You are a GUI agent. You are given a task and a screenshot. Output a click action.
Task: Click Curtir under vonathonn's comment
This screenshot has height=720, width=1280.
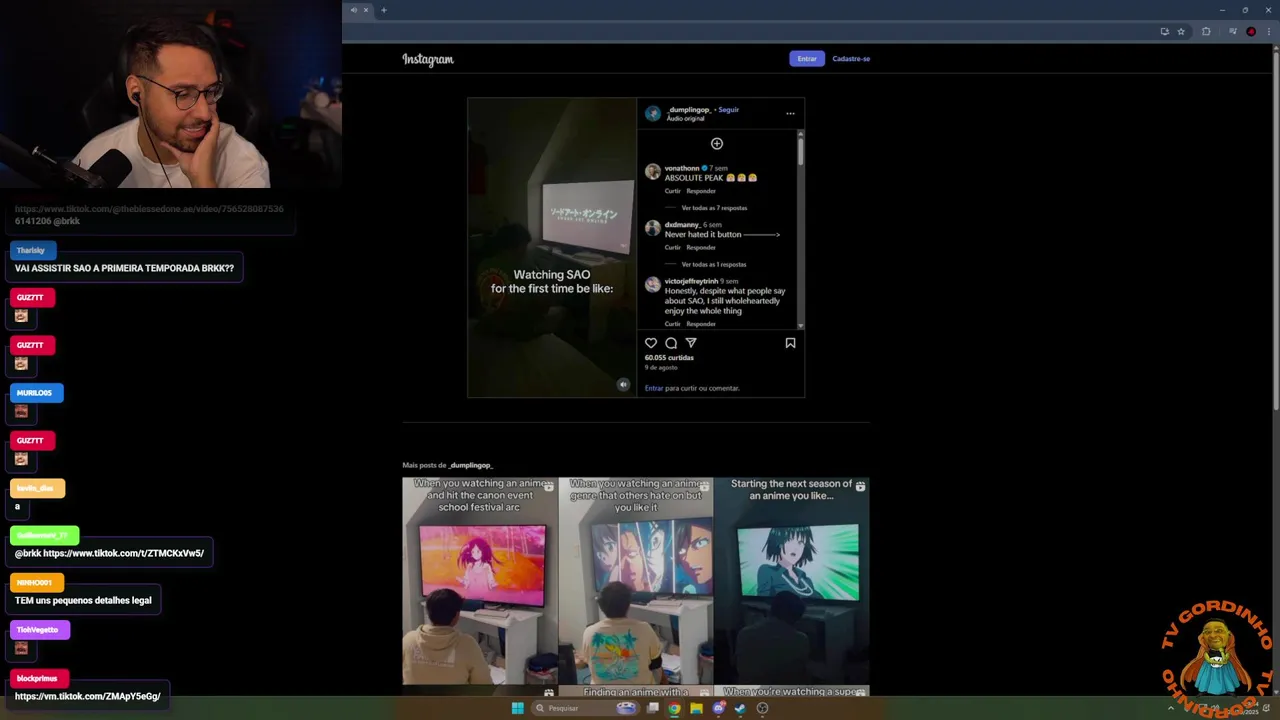coord(673,191)
